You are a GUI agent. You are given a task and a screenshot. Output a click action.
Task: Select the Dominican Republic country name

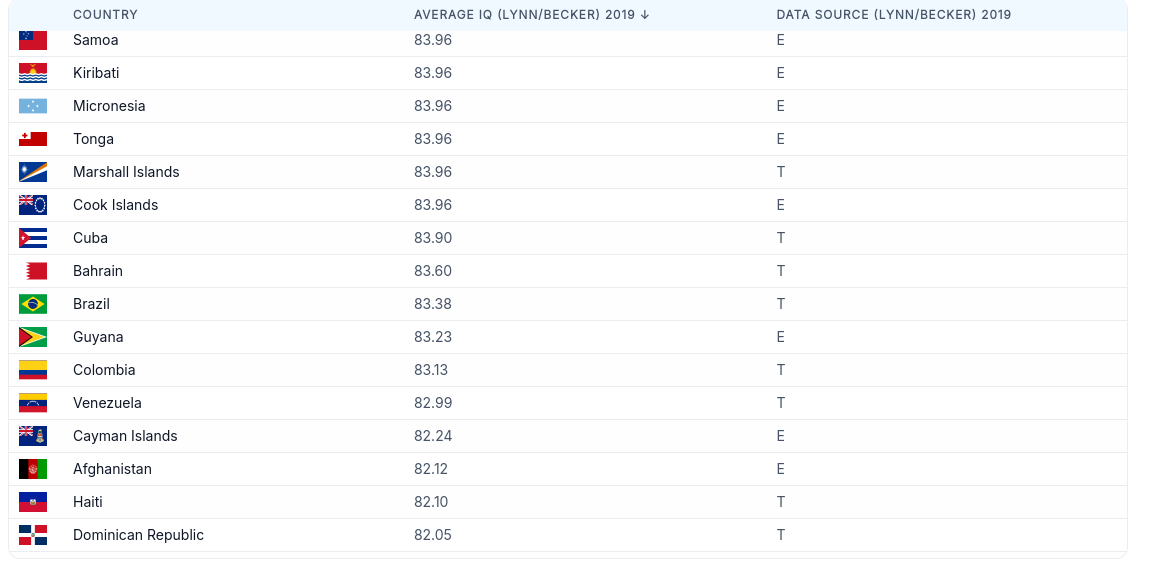[138, 535]
